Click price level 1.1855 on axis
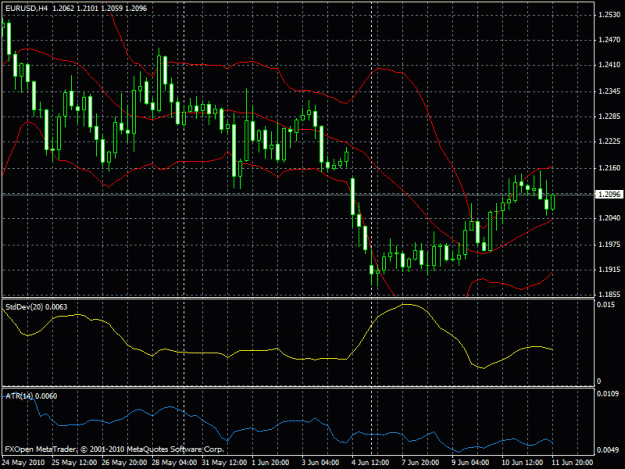This screenshot has height=469, width=625. click(609, 294)
